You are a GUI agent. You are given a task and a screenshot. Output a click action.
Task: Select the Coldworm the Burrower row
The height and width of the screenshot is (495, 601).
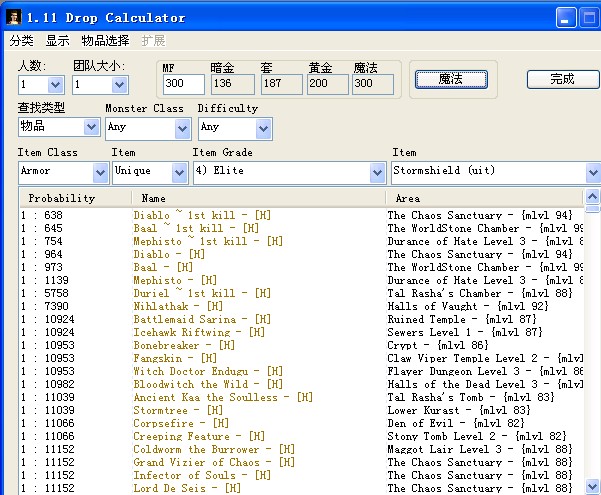coord(301,450)
